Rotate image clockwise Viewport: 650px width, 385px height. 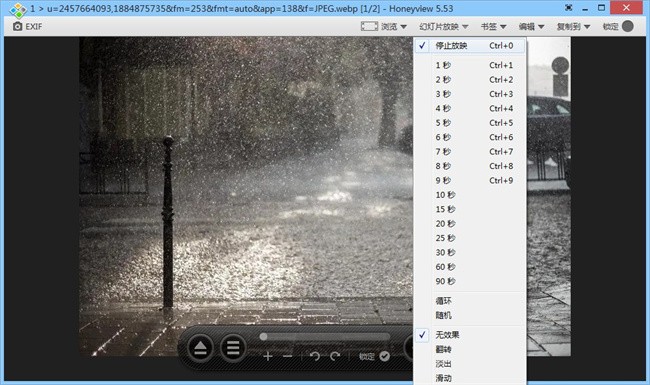pos(335,356)
